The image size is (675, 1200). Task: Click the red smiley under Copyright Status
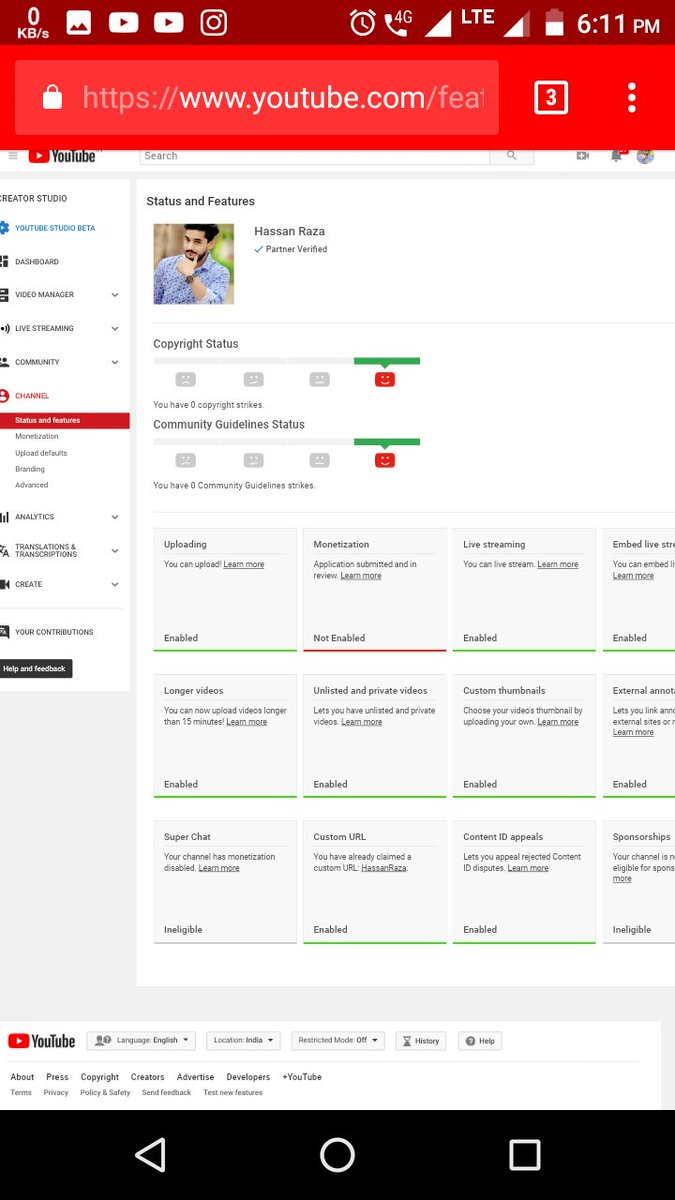tap(385, 379)
